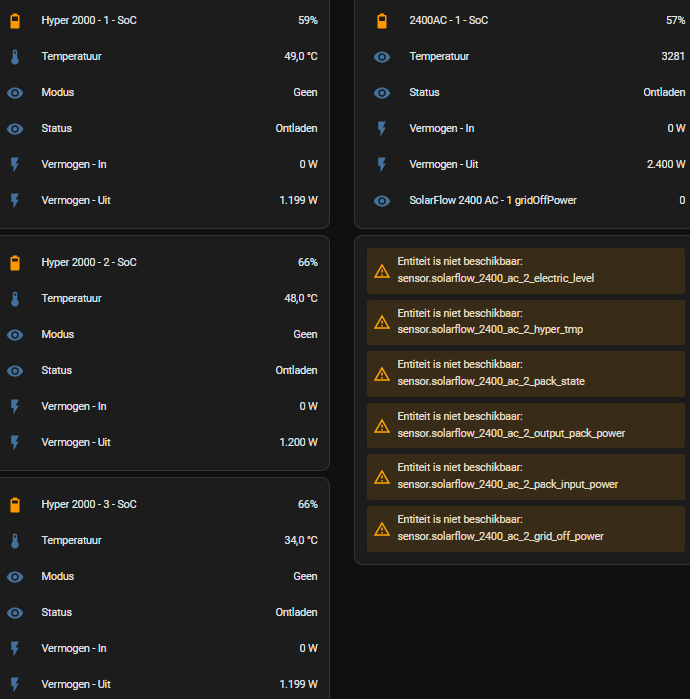Open 2400AC - 1 - SoC entity row
The image size is (690, 699).
[530, 21]
